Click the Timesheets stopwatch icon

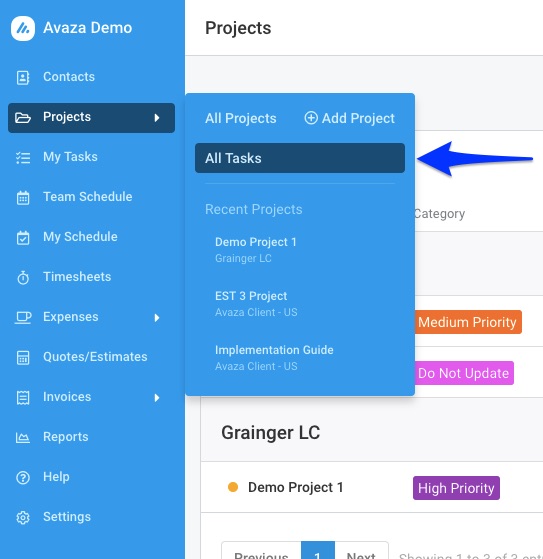click(23, 277)
